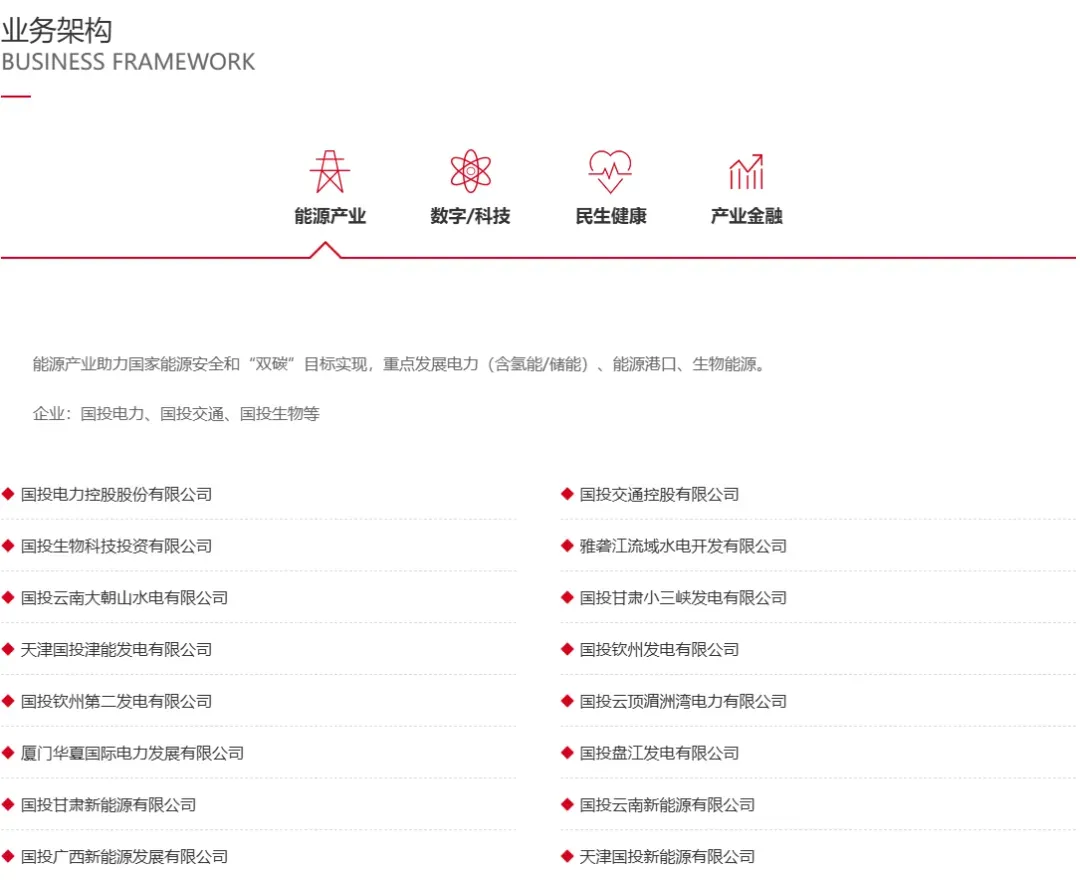The image size is (1080, 880).
Task: Click the atom icon for 数字/科技
Action: pyautogui.click(x=470, y=171)
